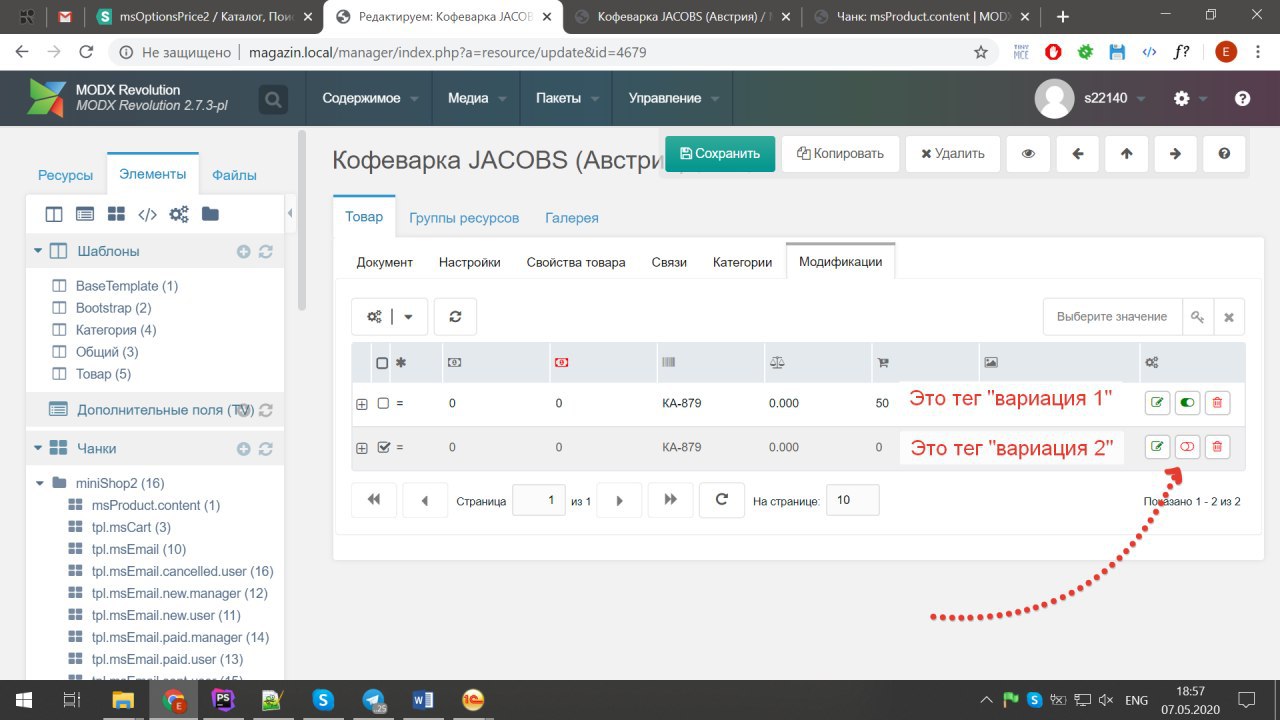This screenshot has width=1280, height=720.
Task: Open the Пакеты menu
Action: (x=566, y=98)
